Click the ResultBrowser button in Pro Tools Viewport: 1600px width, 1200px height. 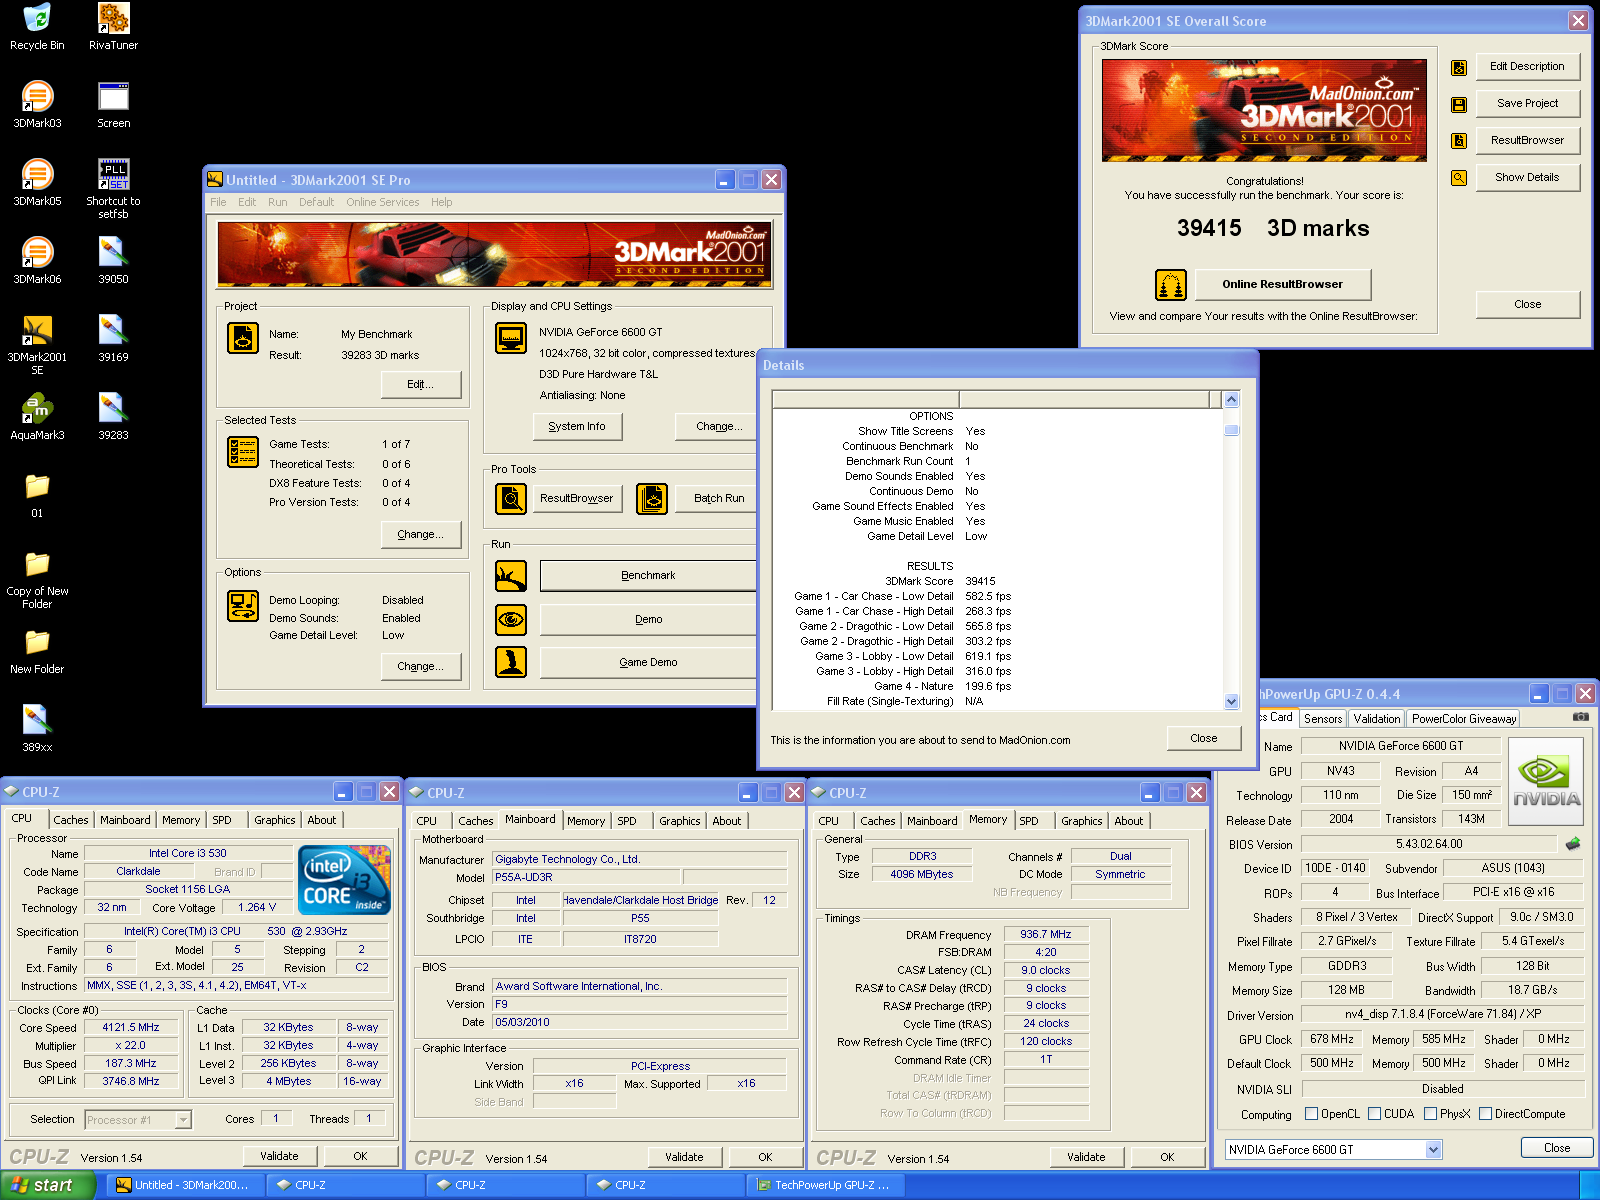576,499
